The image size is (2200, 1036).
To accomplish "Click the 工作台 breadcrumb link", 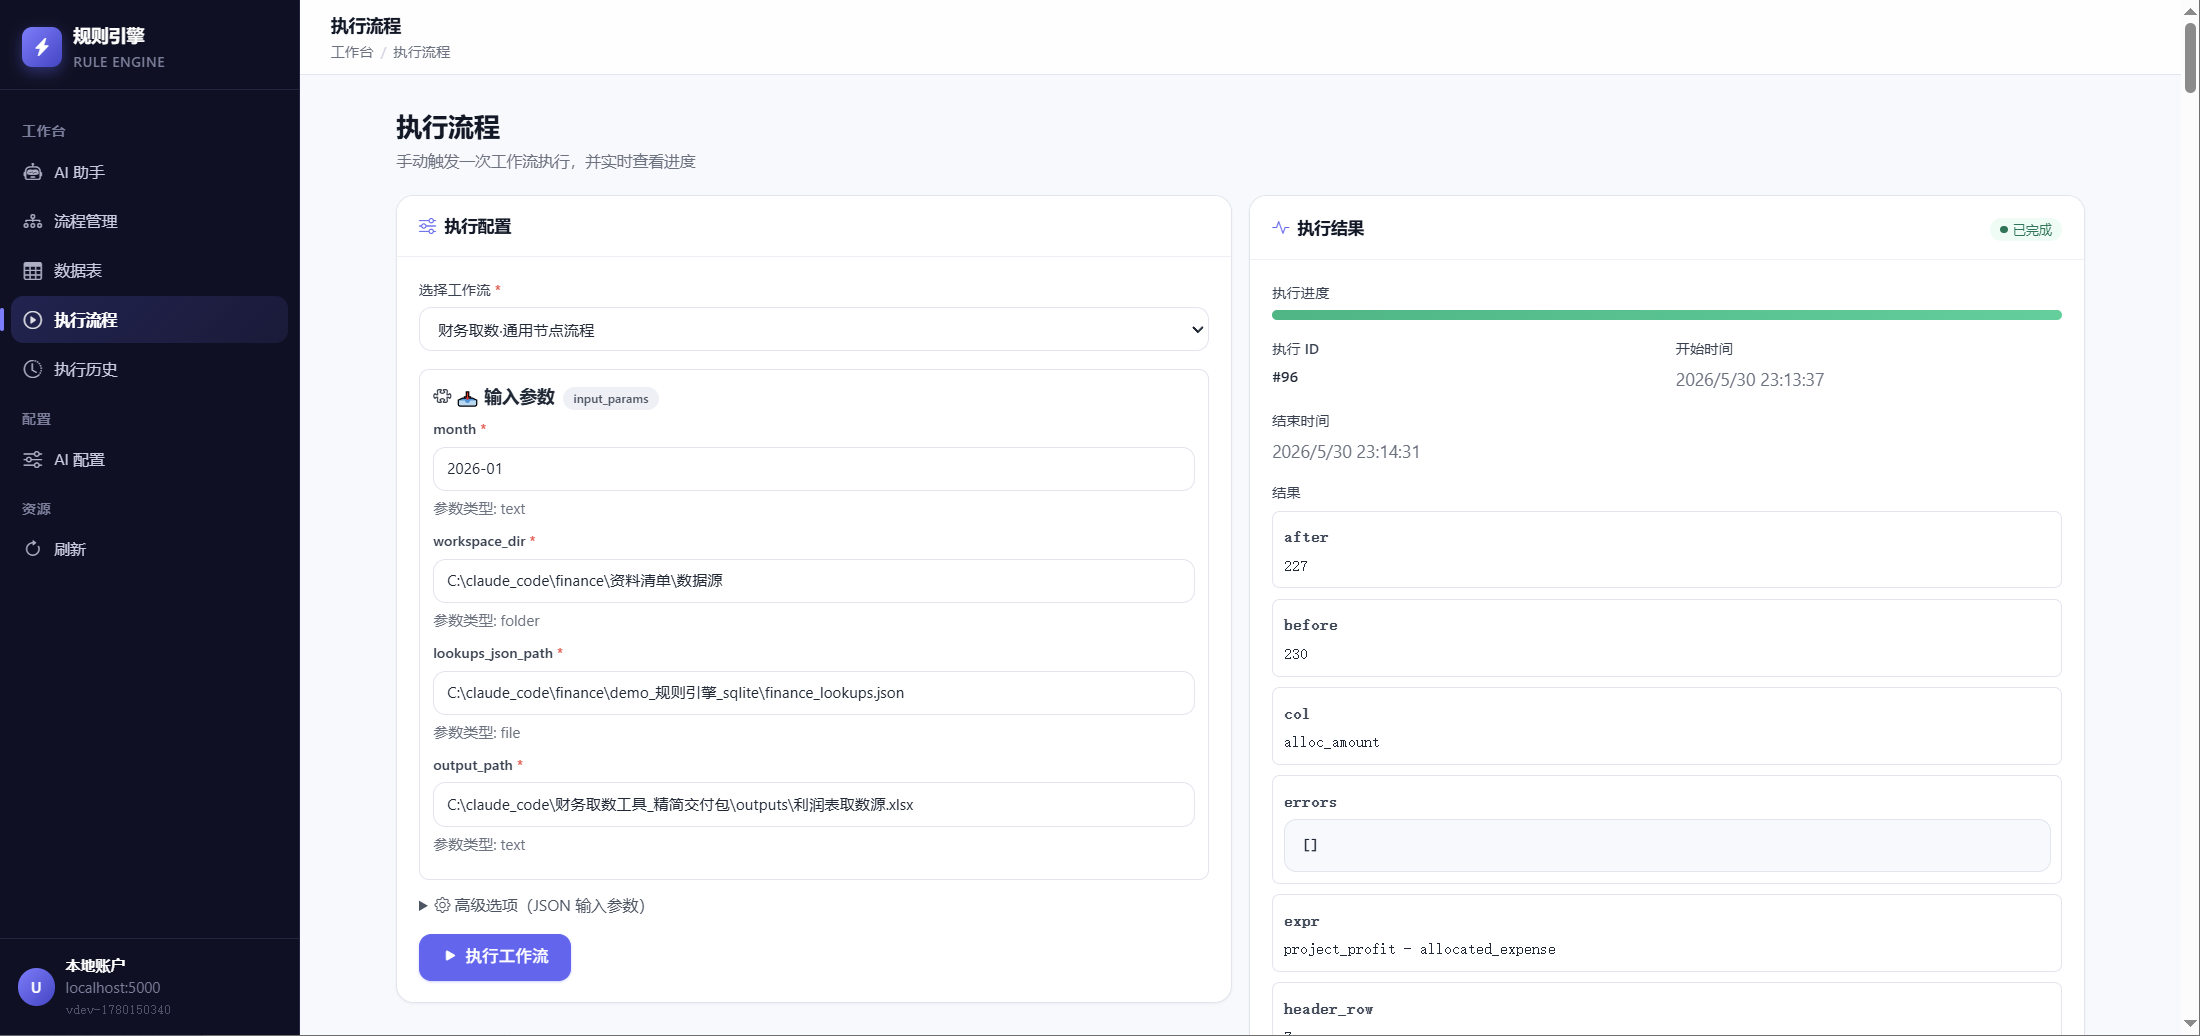I will pos(352,52).
